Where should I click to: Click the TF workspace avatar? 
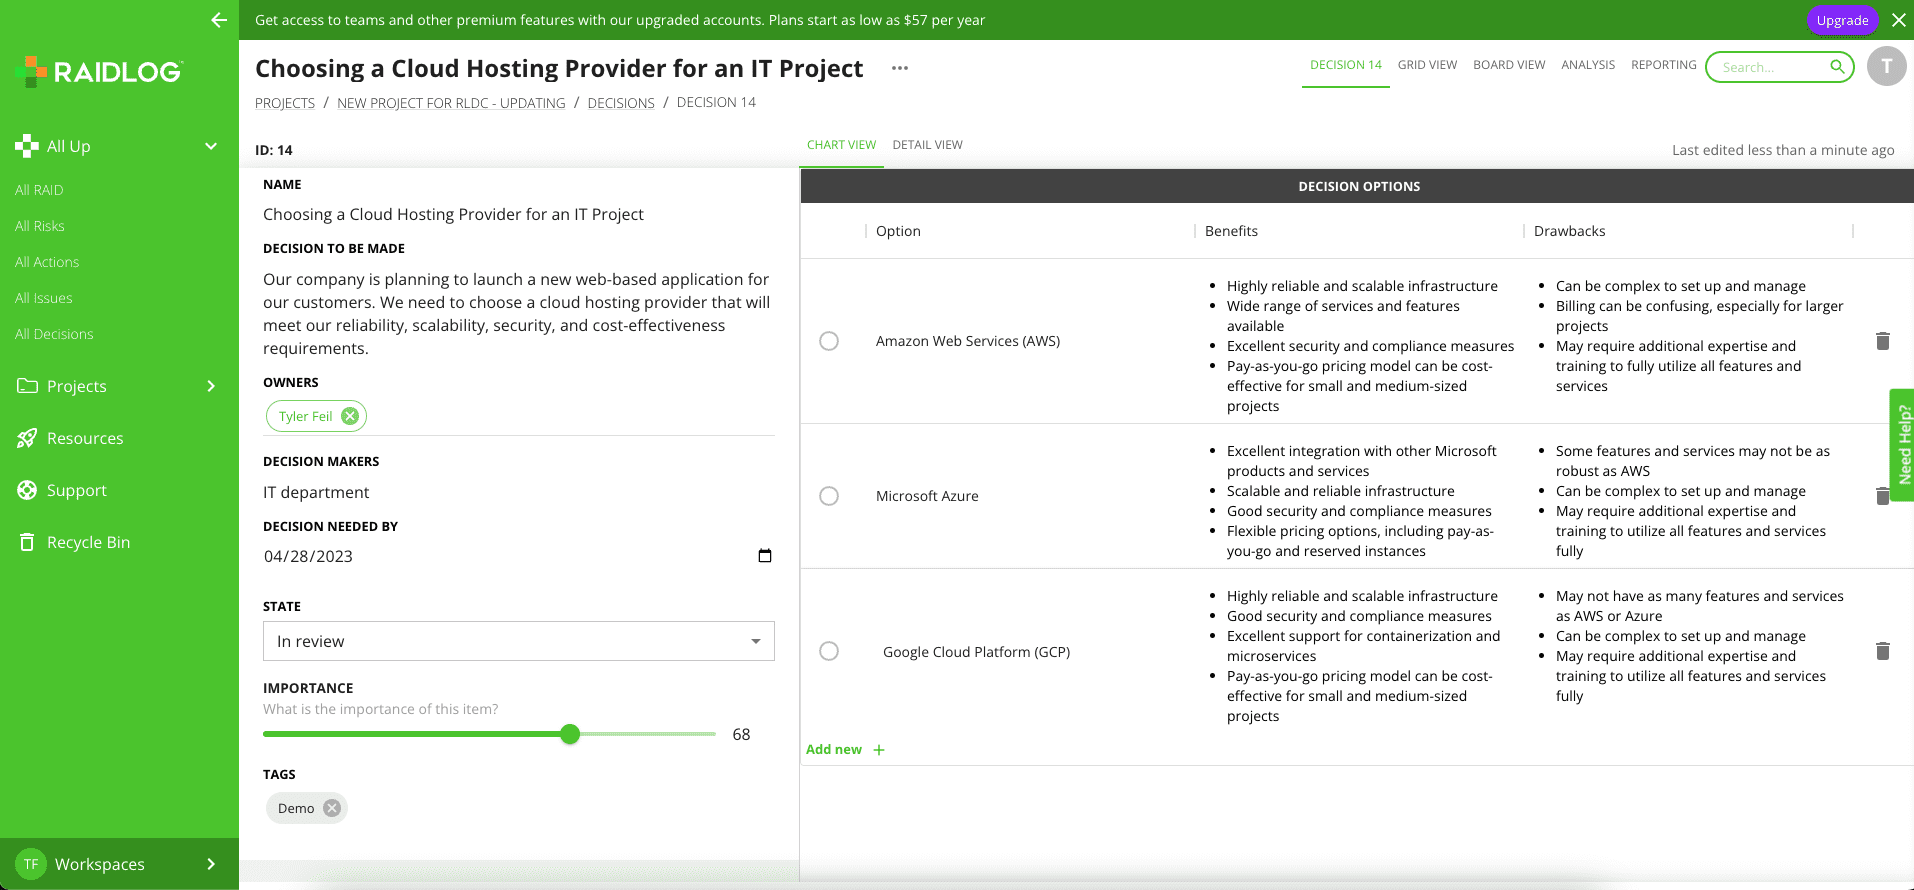click(x=31, y=864)
